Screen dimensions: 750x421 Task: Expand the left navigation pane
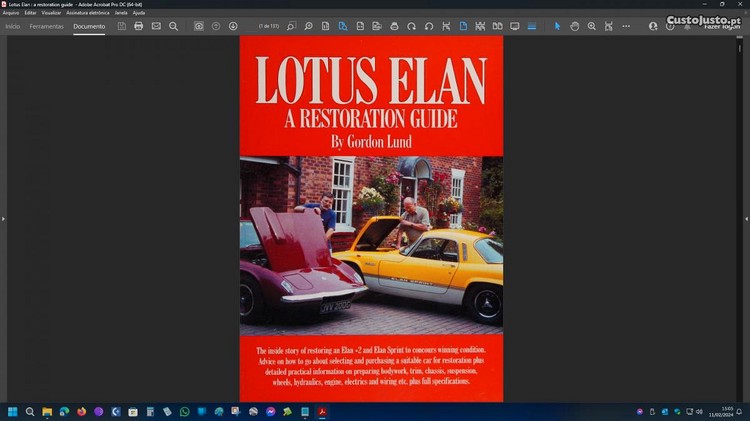point(3,218)
